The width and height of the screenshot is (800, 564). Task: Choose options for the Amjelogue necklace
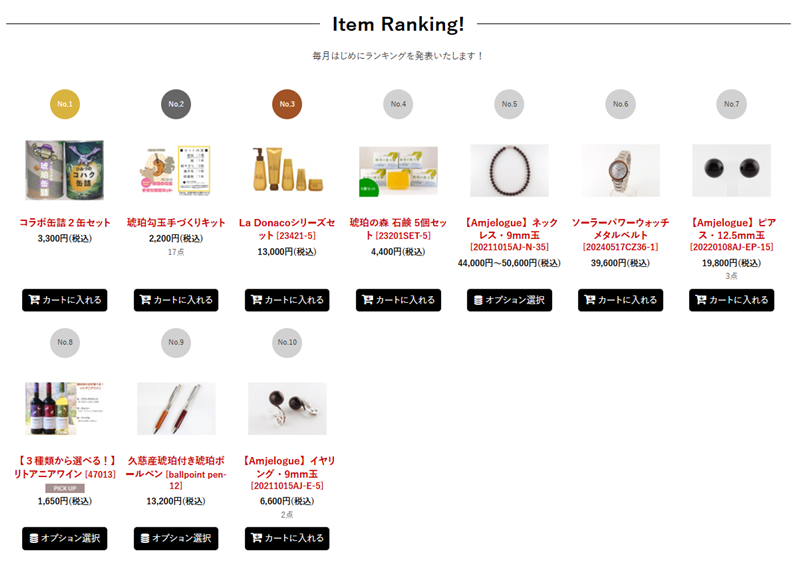[509, 300]
